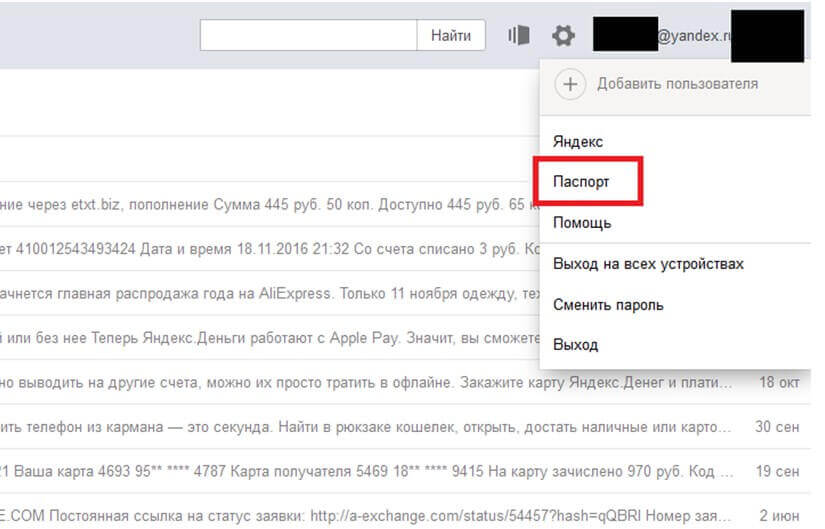Select Выход на всех устройствах
The width and height of the screenshot is (825, 529).
[x=648, y=264]
